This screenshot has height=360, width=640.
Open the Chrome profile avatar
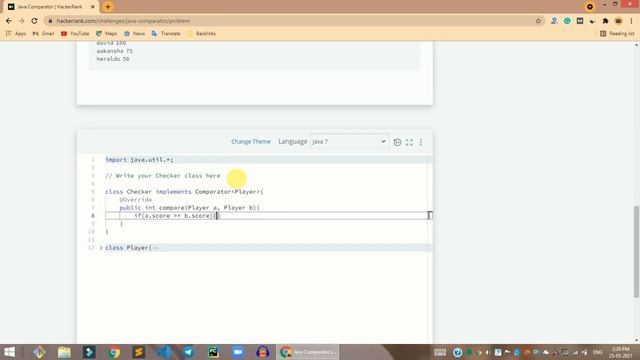[x=618, y=21]
